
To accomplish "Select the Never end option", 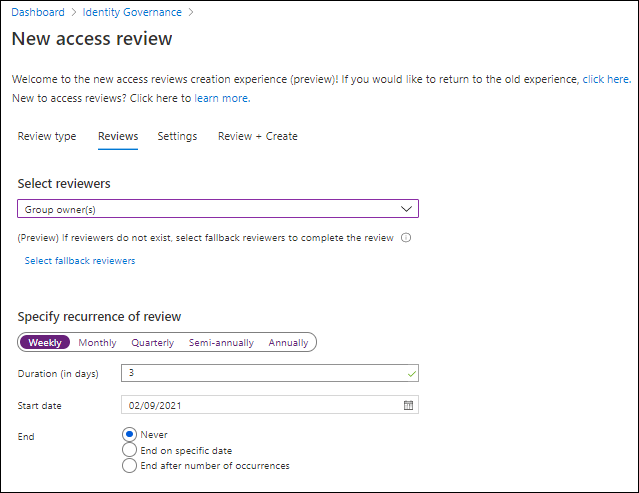I will click(128, 435).
